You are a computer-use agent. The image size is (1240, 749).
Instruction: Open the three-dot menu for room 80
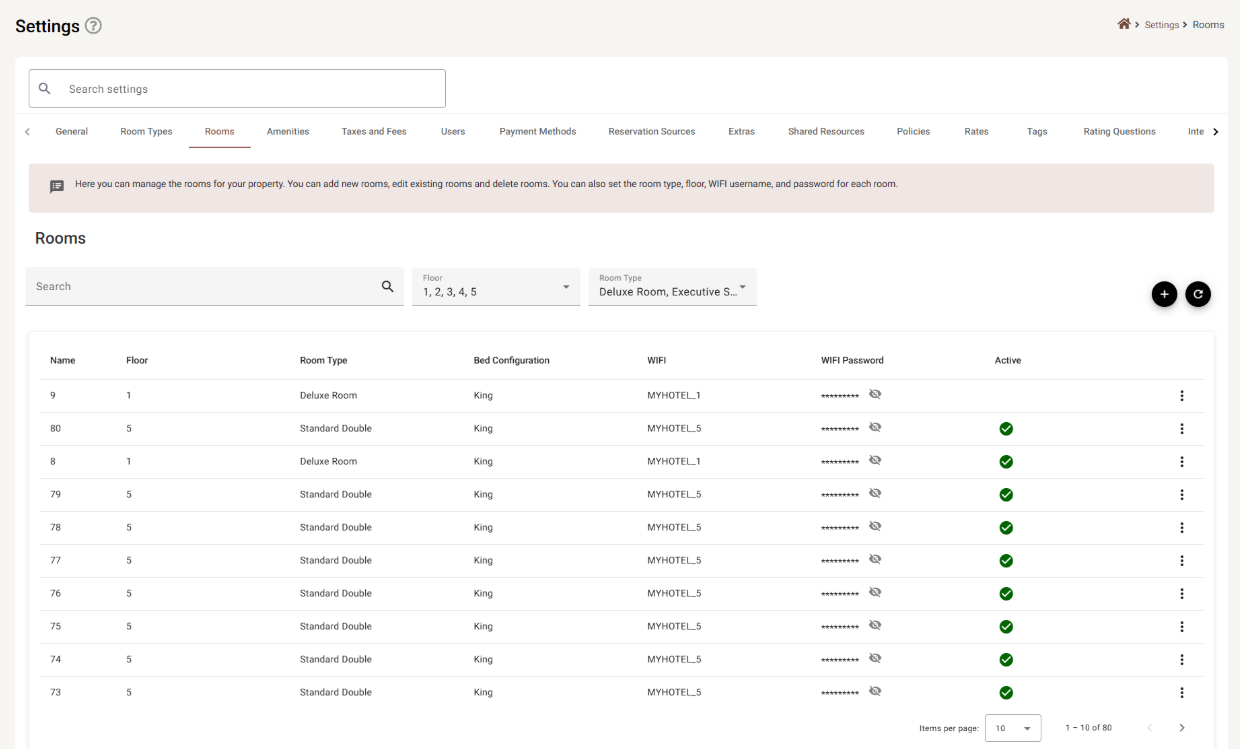1182,429
